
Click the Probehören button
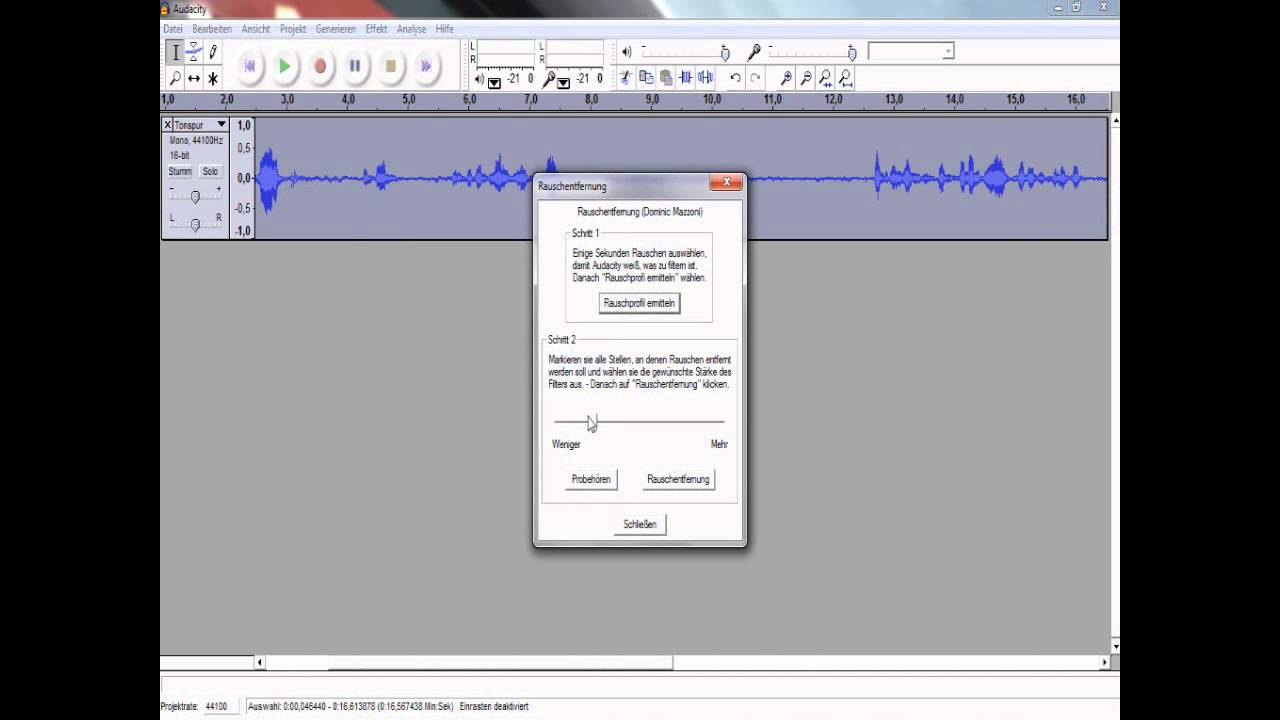(591, 480)
